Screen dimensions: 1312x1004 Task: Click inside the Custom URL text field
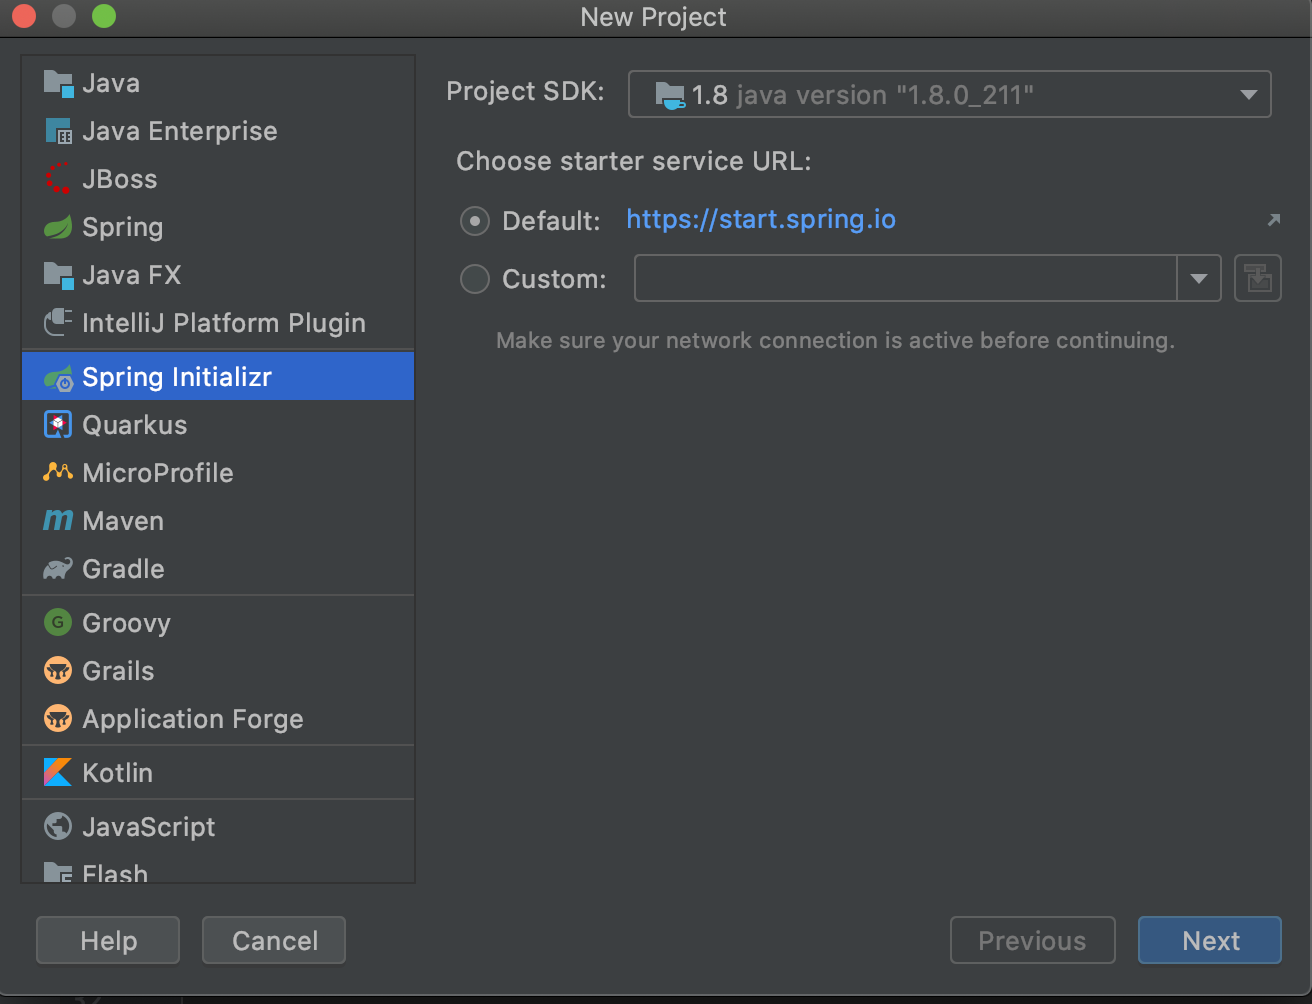coord(905,279)
